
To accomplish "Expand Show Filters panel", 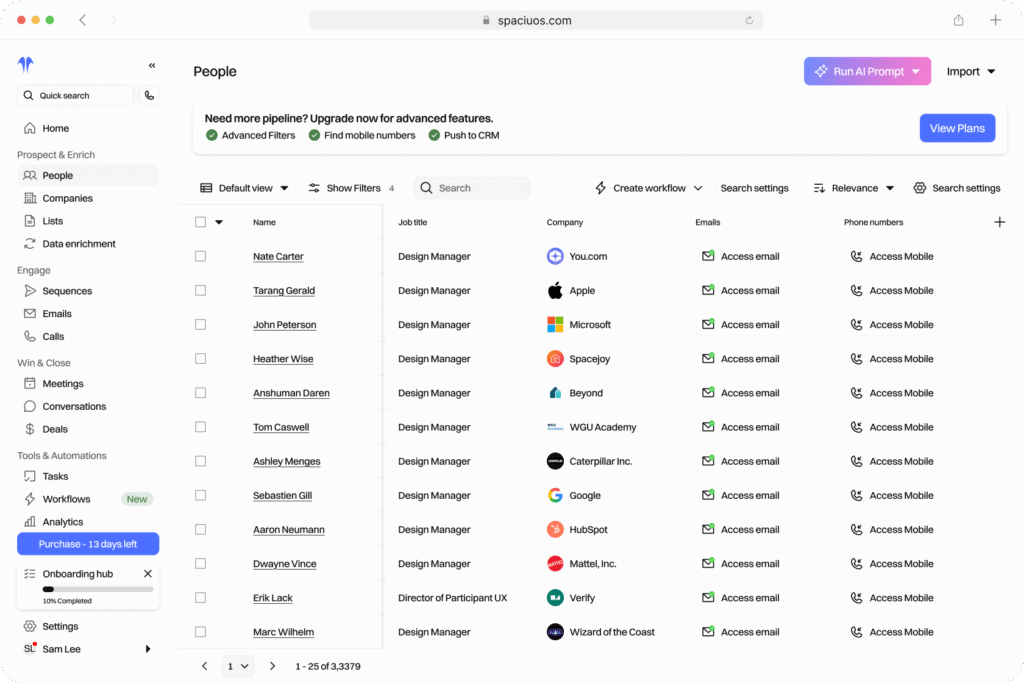I will coord(352,188).
